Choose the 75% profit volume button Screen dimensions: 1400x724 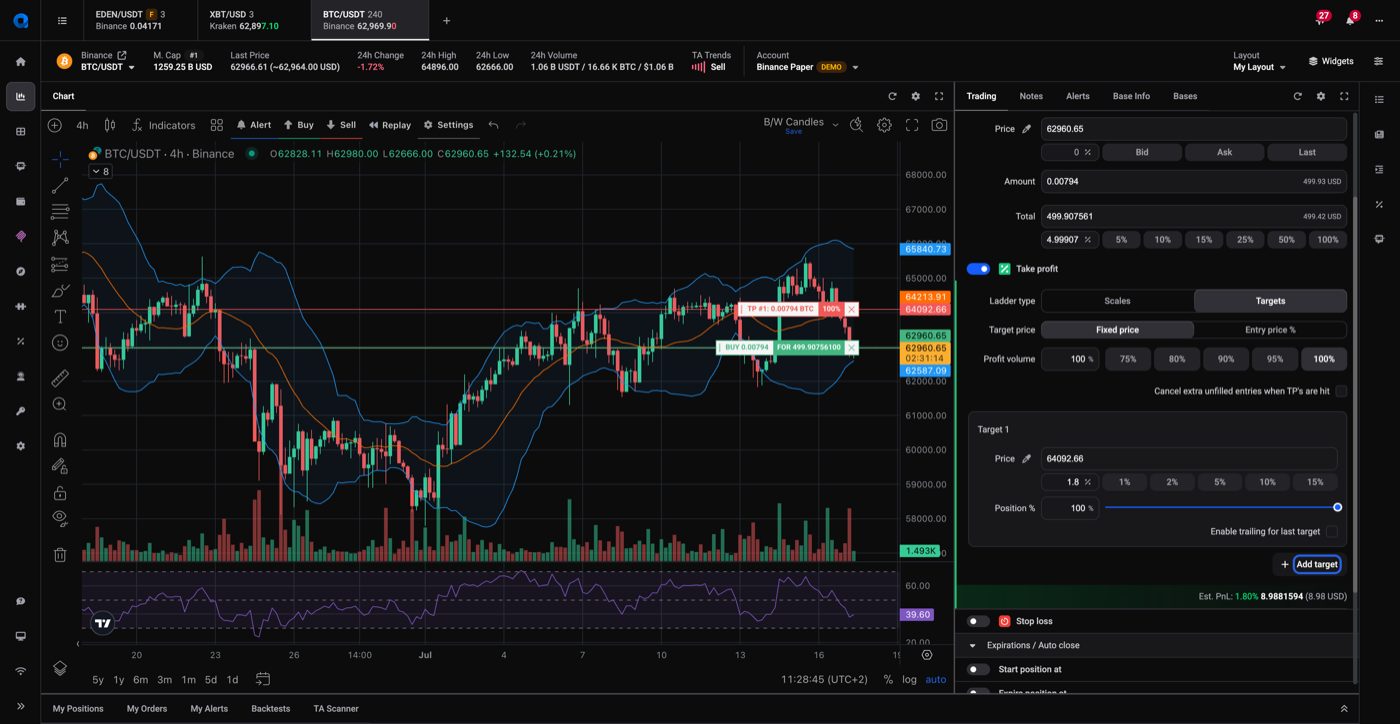[x=1128, y=359]
